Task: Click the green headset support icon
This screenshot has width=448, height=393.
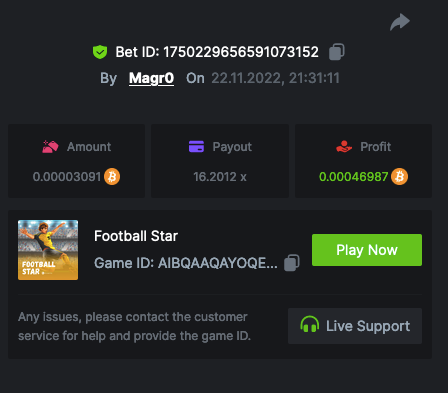Action: pyautogui.click(x=310, y=324)
